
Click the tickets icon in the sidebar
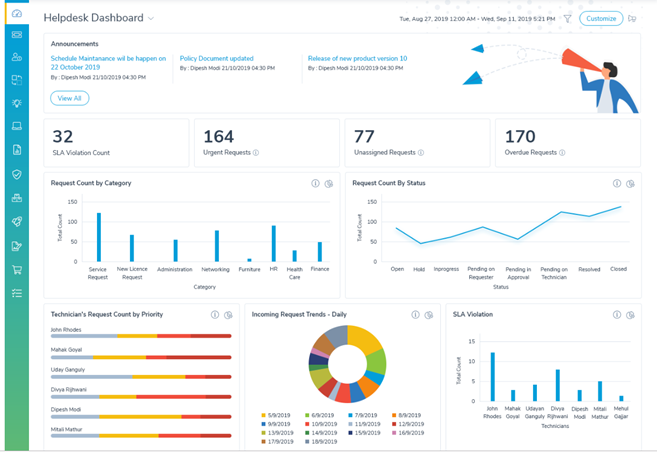pos(17,35)
